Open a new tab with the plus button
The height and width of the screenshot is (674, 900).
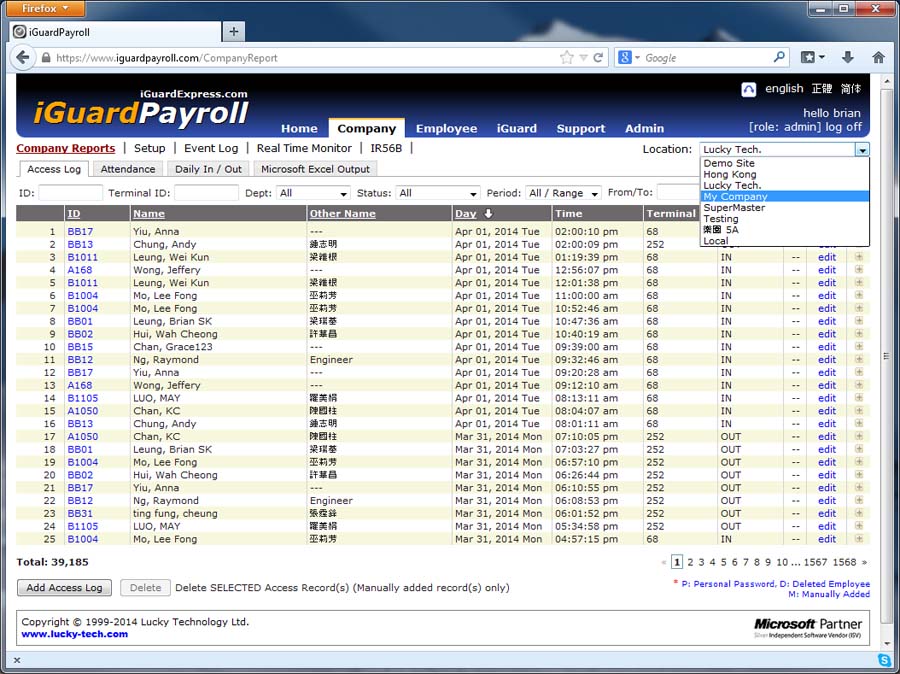234,32
